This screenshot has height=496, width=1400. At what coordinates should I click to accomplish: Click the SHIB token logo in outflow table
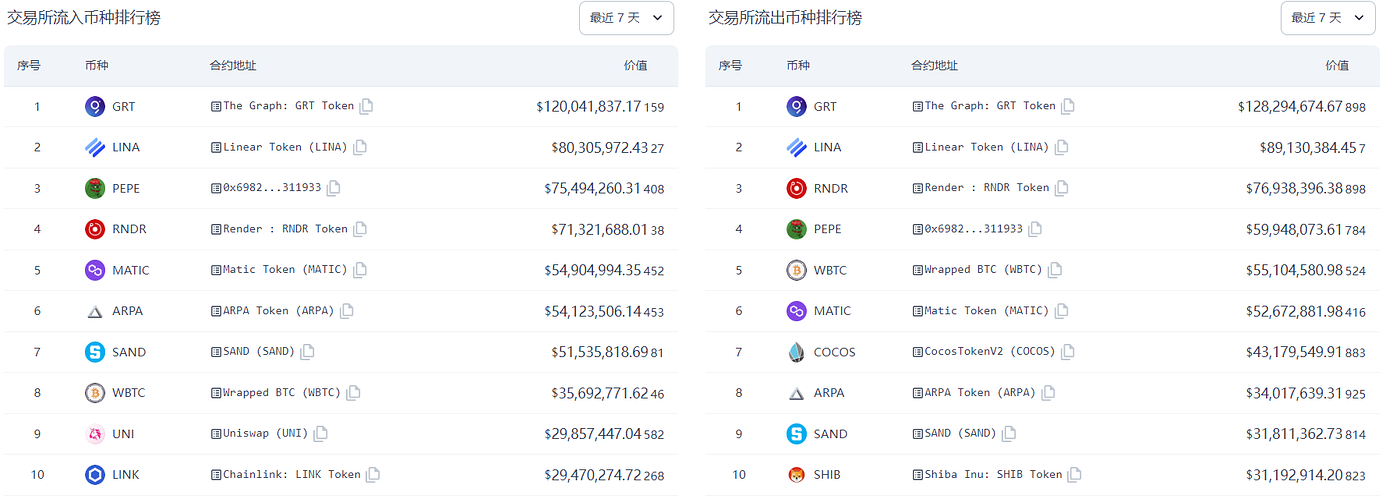coord(796,475)
